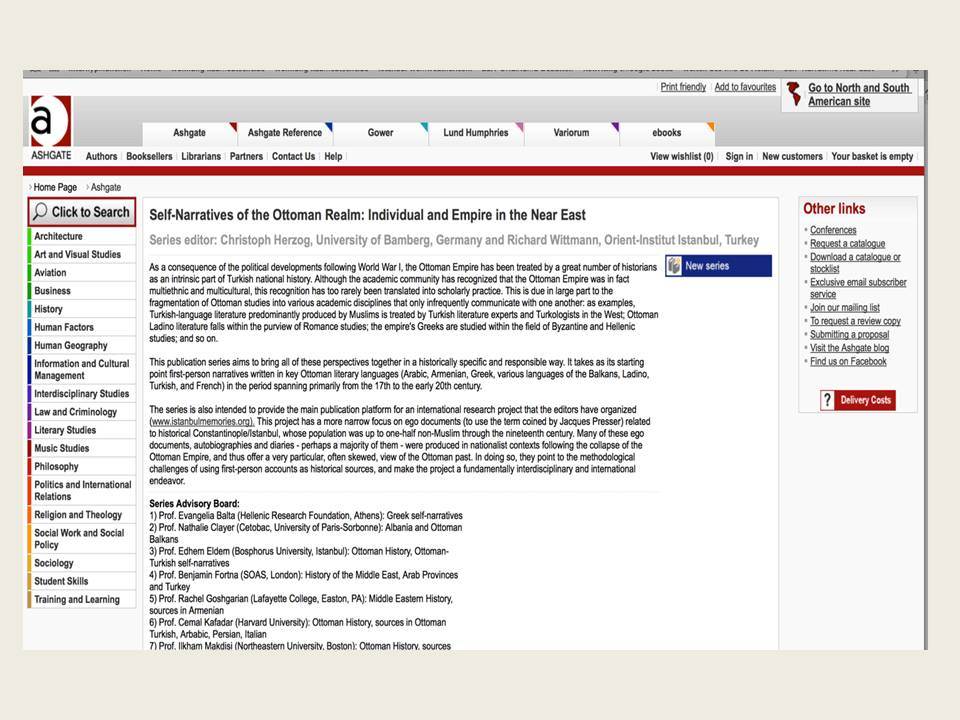Click the New series book icon
Screen dimensions: 960x720
pos(674,266)
